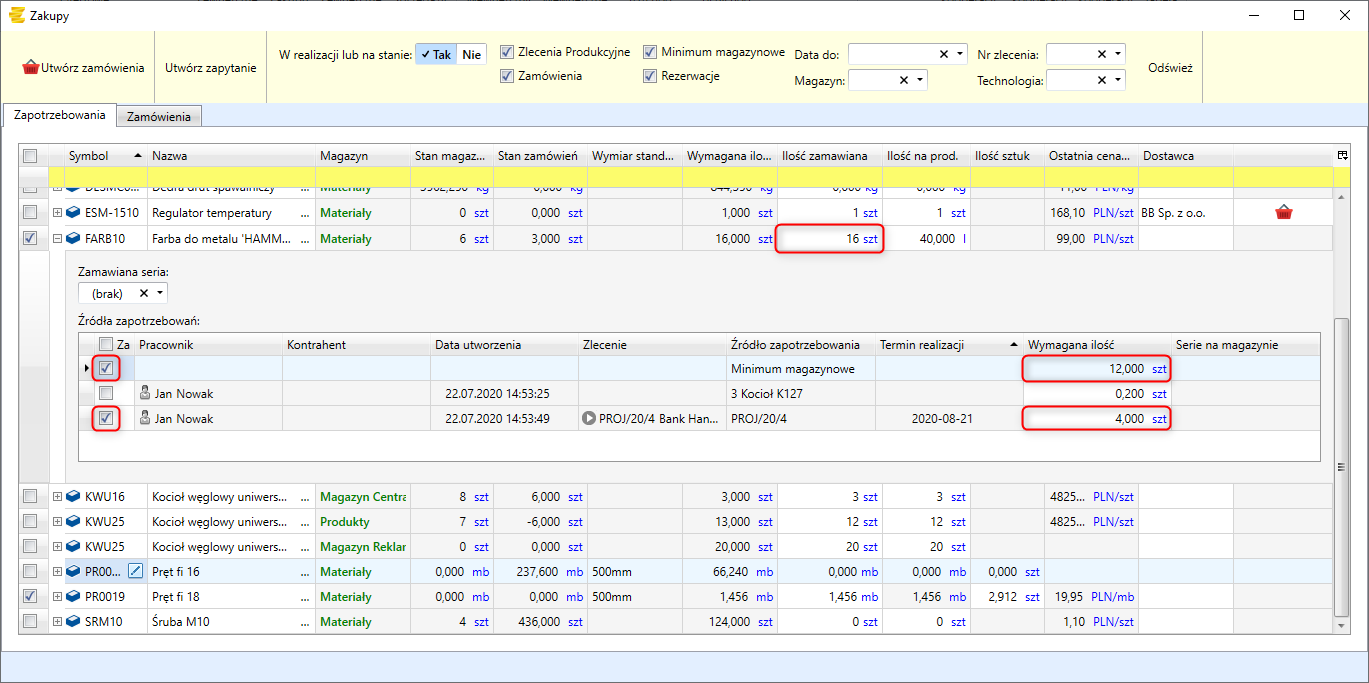Click the pencil edit icon beside Pręt fi 16
1369x683 pixels.
[136, 571]
